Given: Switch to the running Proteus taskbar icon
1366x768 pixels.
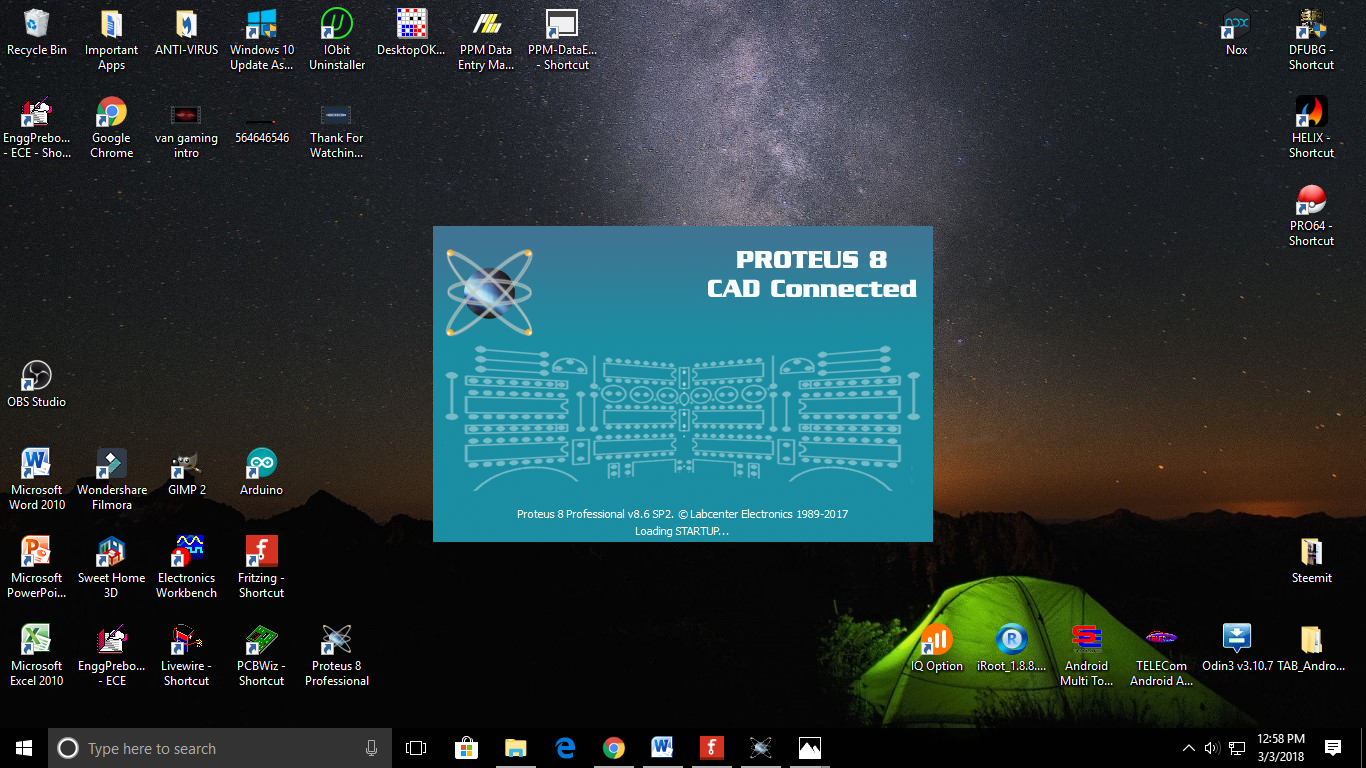Looking at the screenshot, I should click(x=760, y=747).
